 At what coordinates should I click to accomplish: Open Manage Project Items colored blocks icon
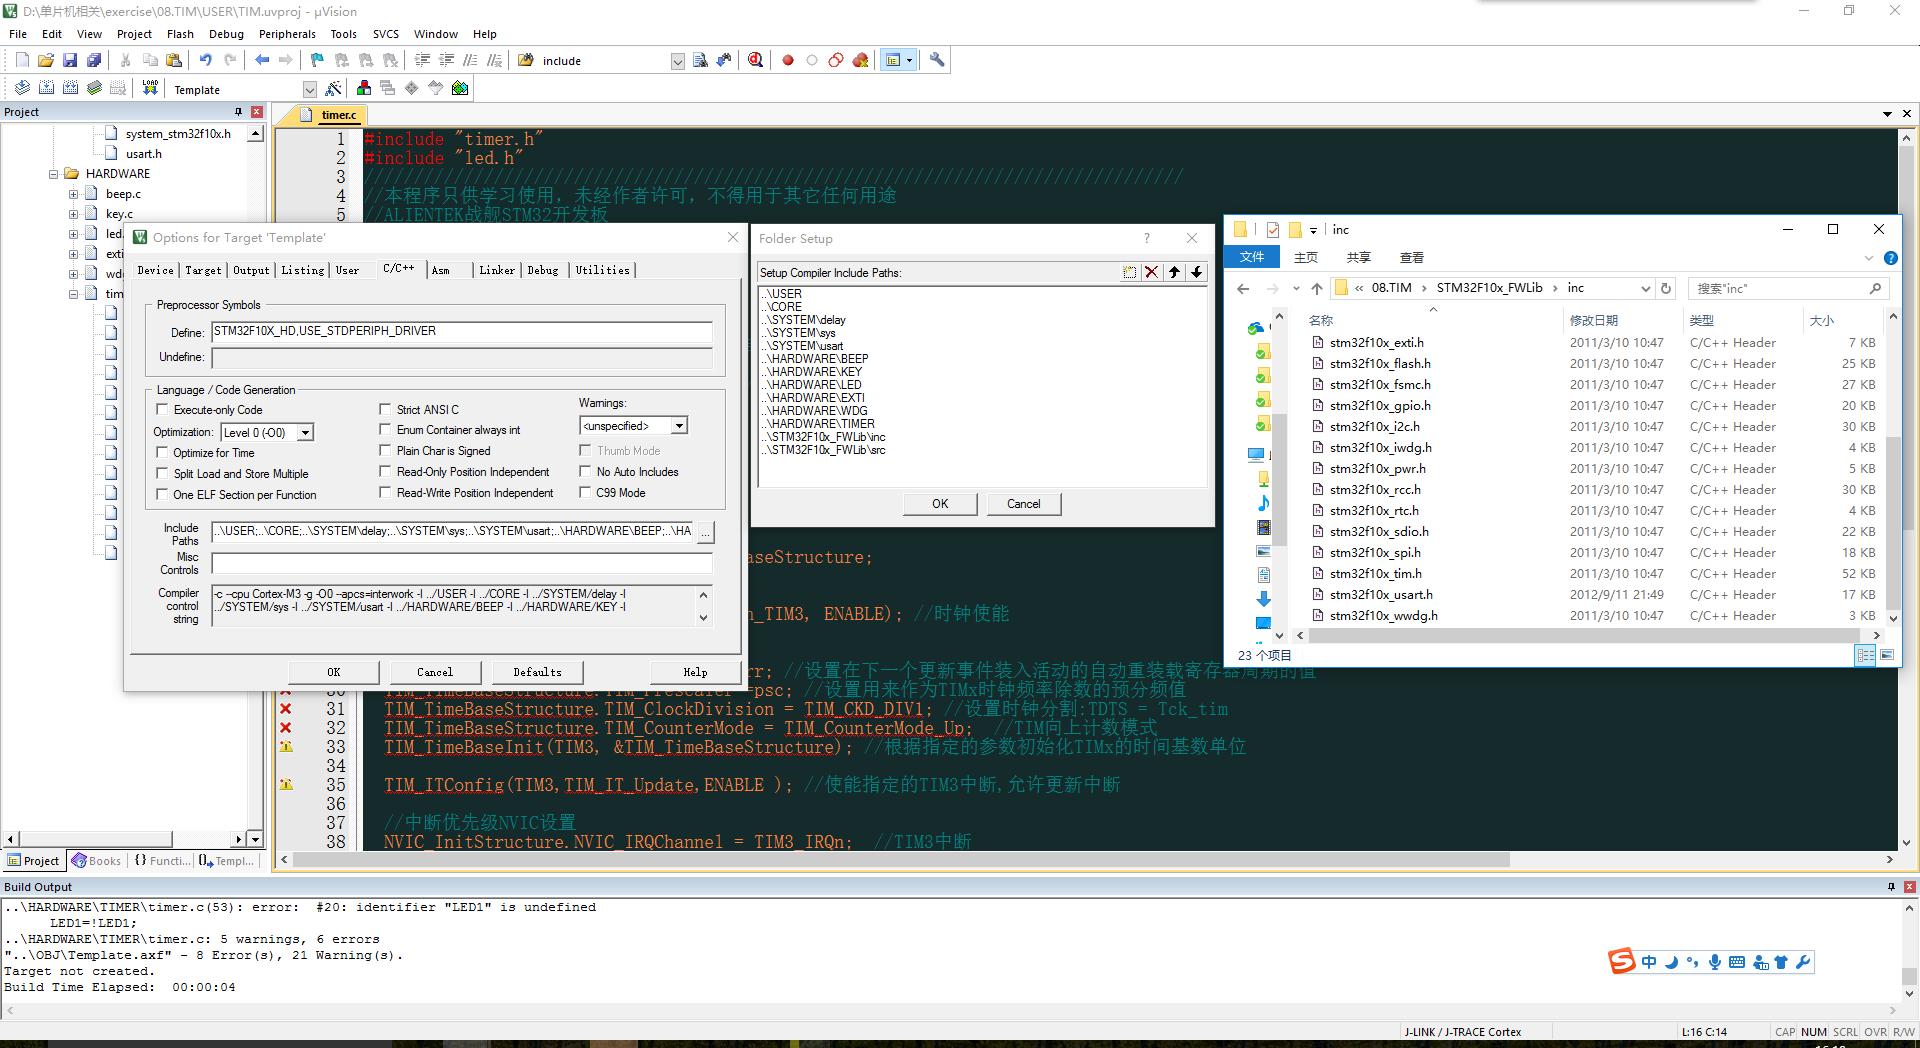[x=364, y=89]
